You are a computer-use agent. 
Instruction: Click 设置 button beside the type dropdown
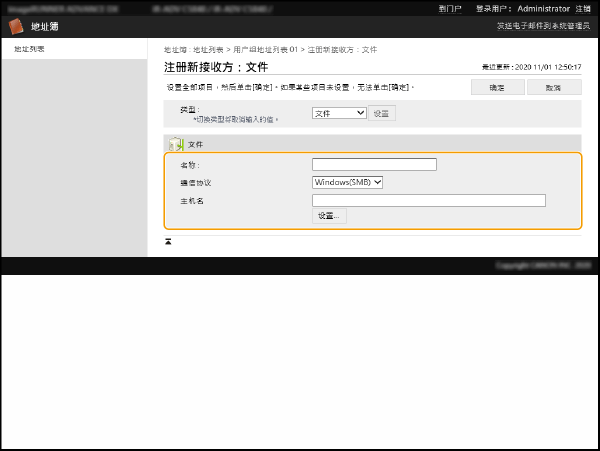pyautogui.click(x=382, y=113)
